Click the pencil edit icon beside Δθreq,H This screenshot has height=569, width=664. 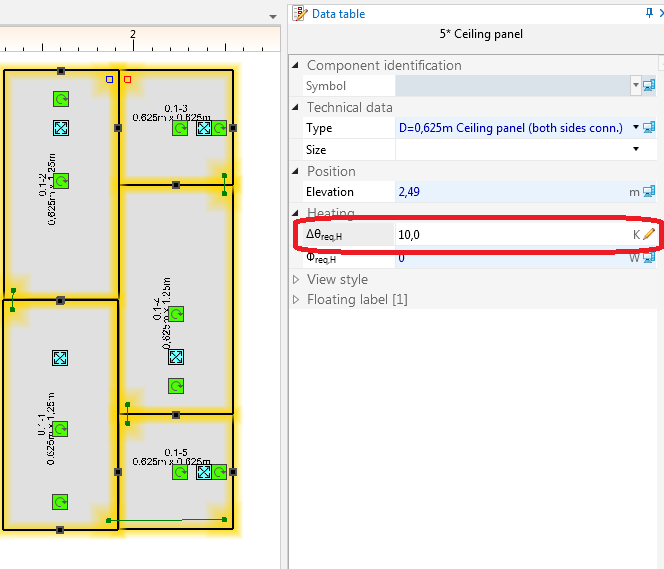pyautogui.click(x=649, y=234)
